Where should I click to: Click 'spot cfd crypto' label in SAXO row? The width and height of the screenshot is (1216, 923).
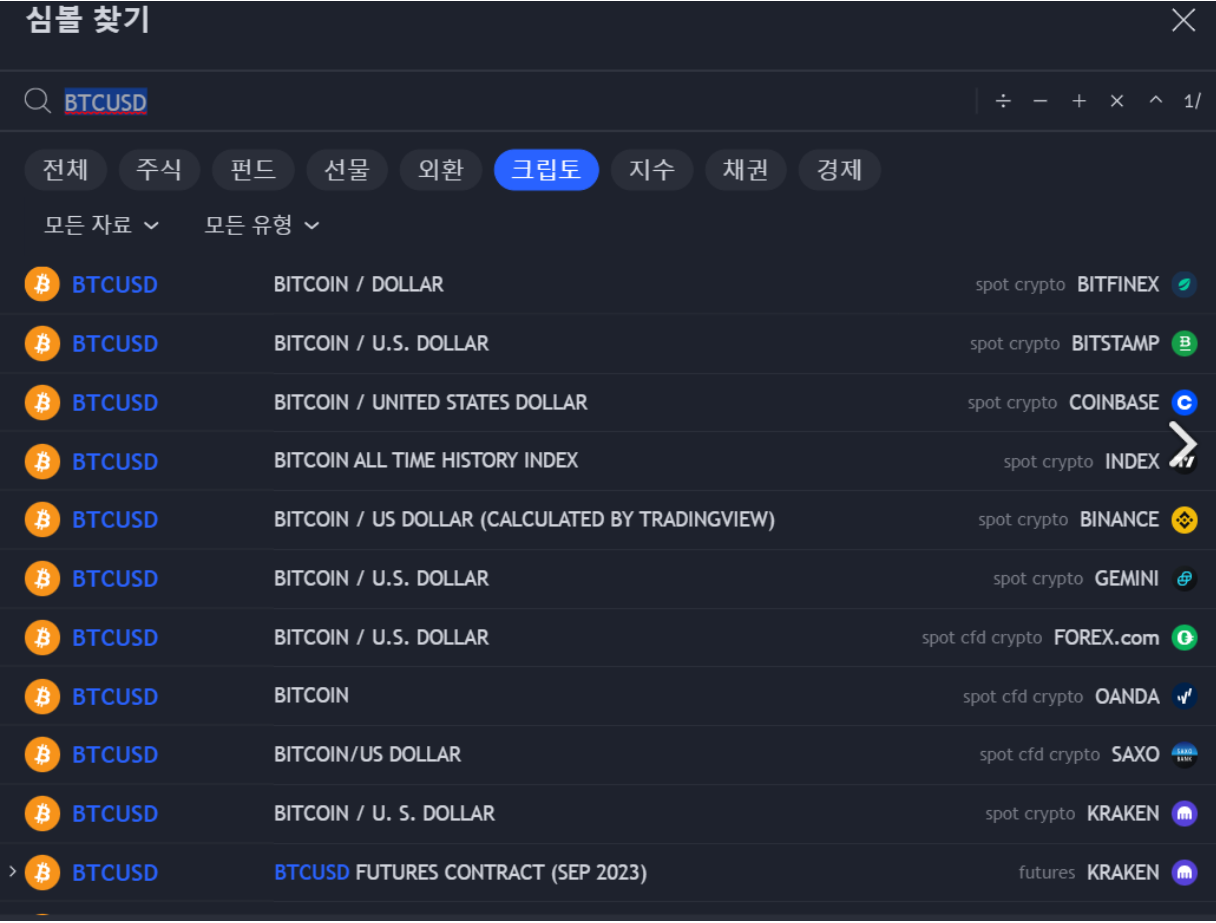(1040, 755)
